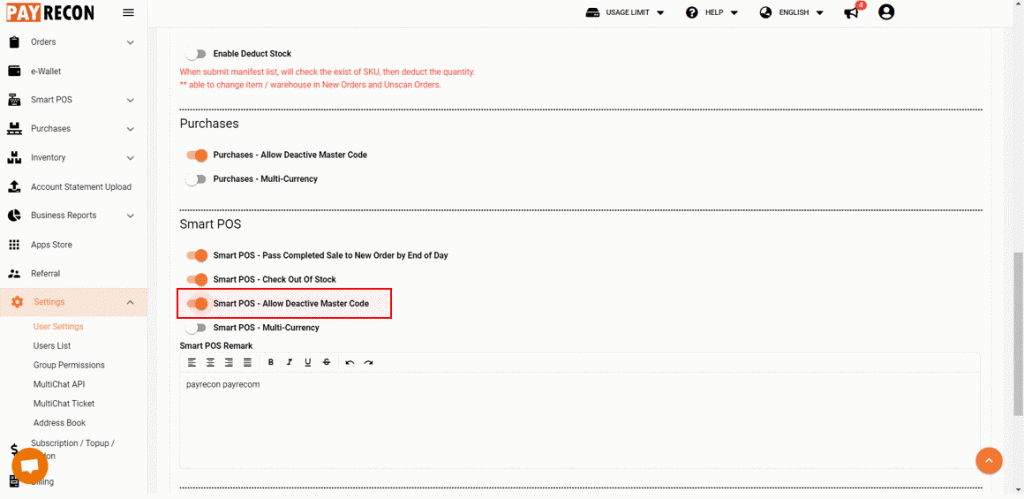Open Address Book submenu item
The height and width of the screenshot is (499, 1024).
point(59,423)
